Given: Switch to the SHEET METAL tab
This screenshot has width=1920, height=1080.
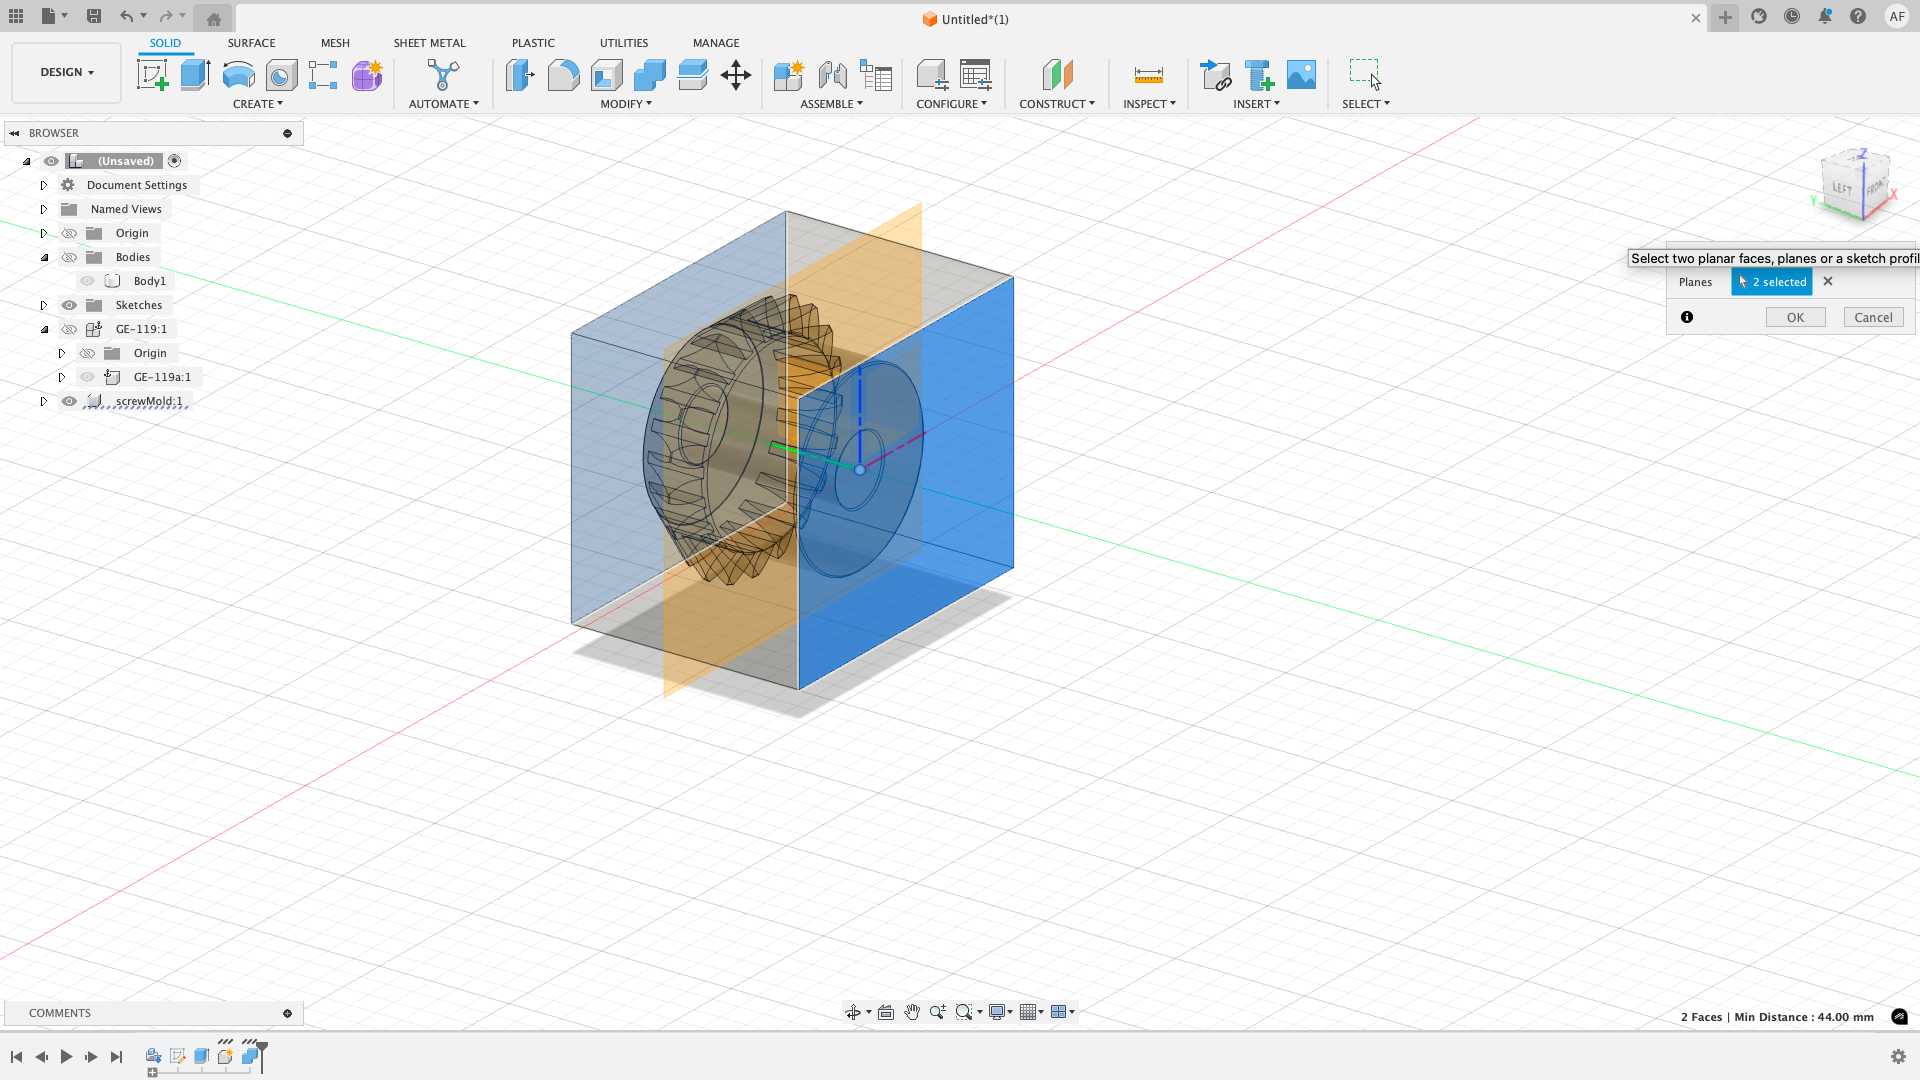Looking at the screenshot, I should point(429,43).
